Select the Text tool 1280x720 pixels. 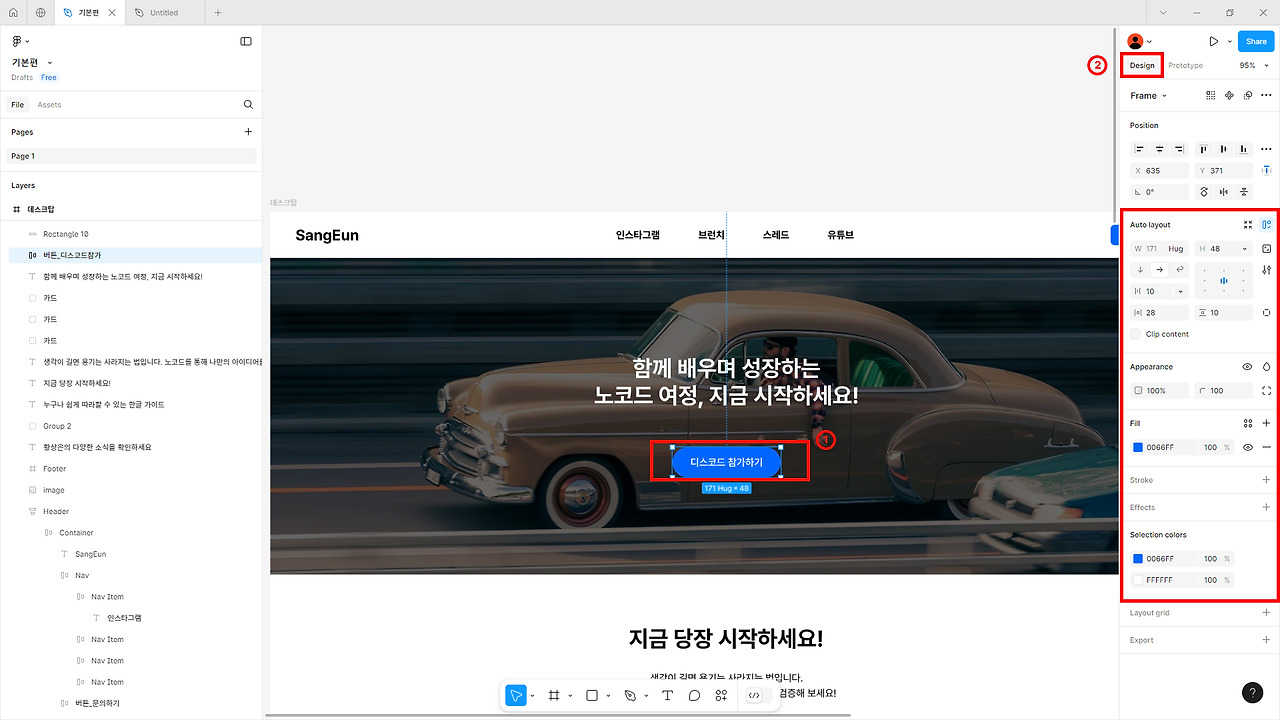(667, 694)
